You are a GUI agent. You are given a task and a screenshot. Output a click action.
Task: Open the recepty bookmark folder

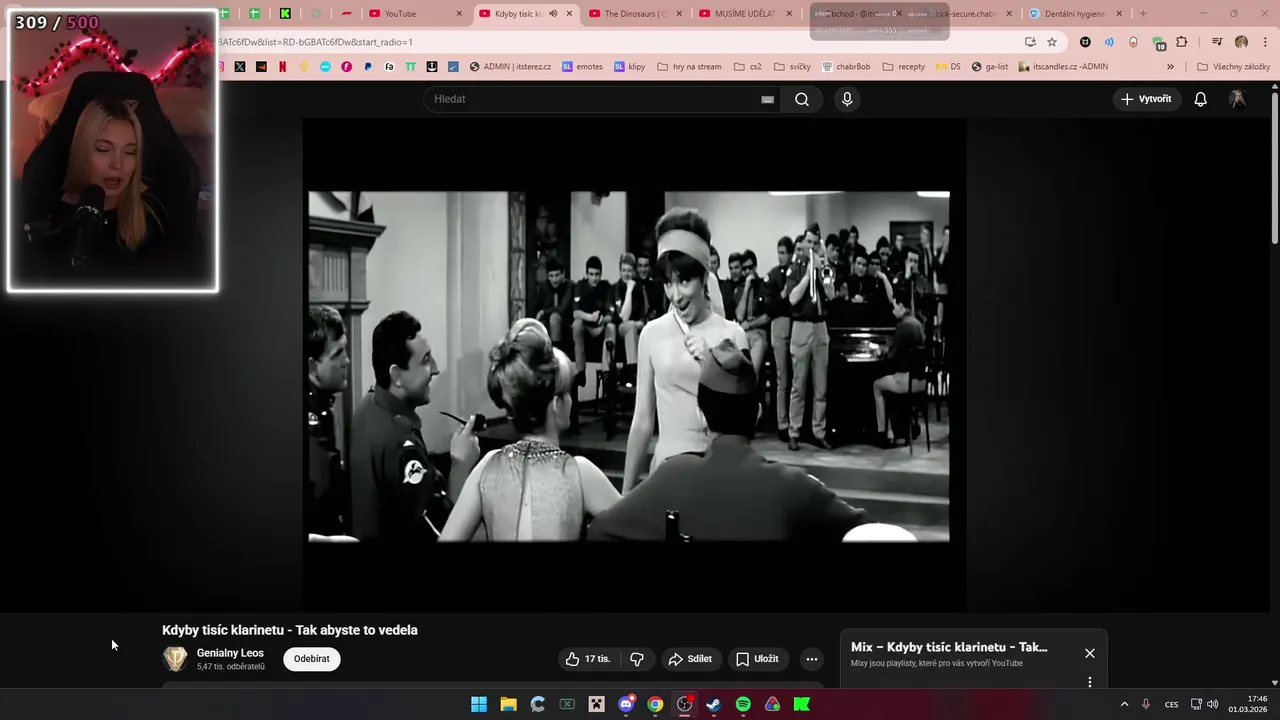point(903,67)
